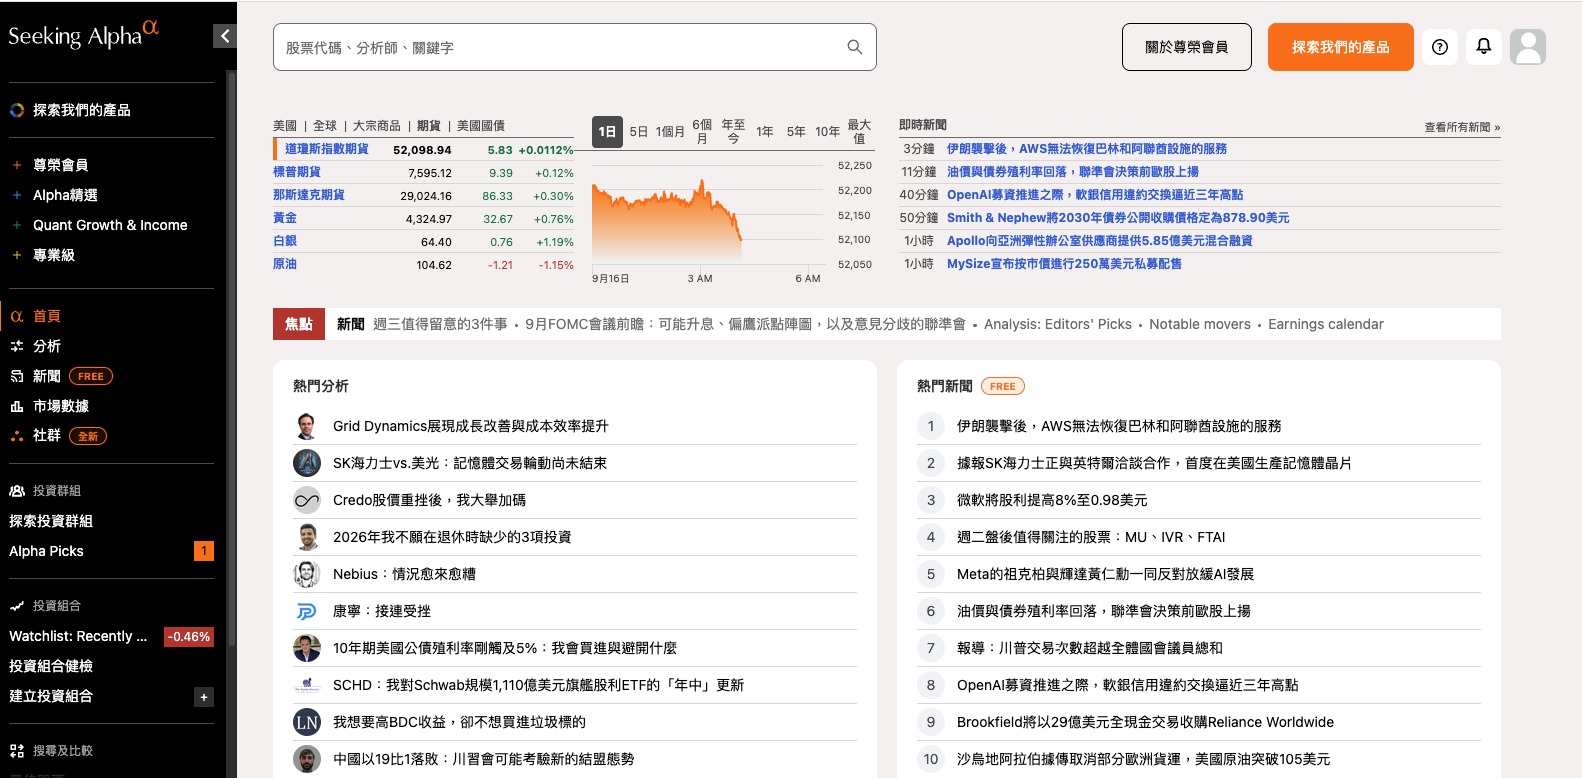This screenshot has width=1582, height=778.
Task: Open 探索投資群組 in the sidebar
Action: click(51, 521)
